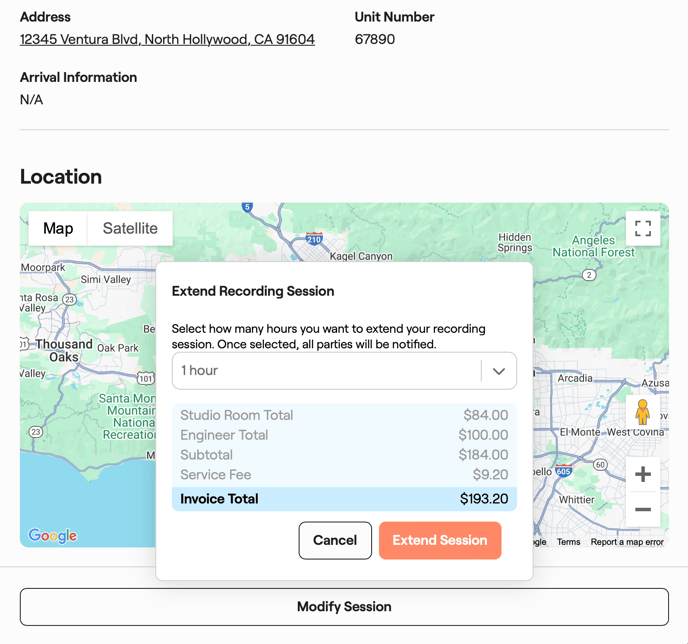This screenshot has width=688, height=644.
Task: Open the map Terms link
Action: click(568, 542)
